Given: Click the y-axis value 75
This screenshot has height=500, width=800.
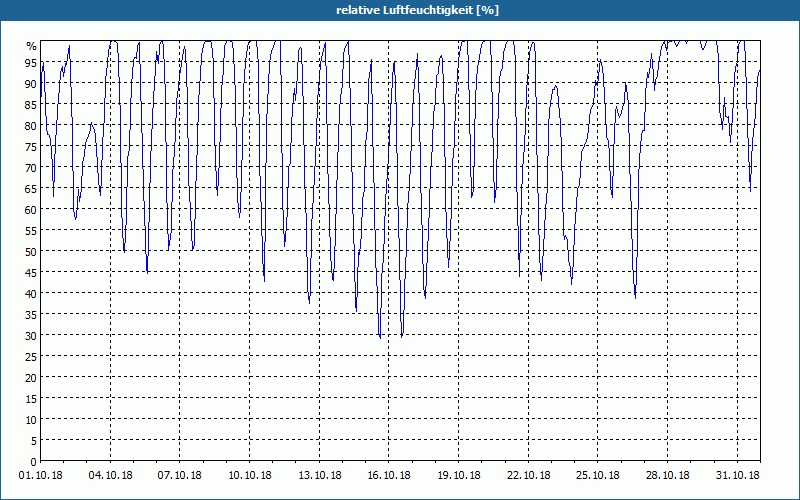Looking at the screenshot, I should pyautogui.click(x=31, y=147).
